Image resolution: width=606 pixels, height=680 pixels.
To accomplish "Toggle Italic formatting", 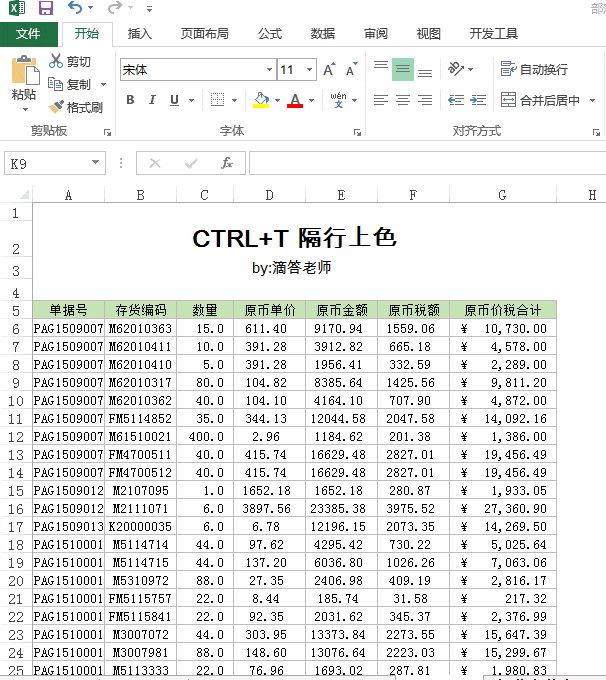I will [x=152, y=100].
